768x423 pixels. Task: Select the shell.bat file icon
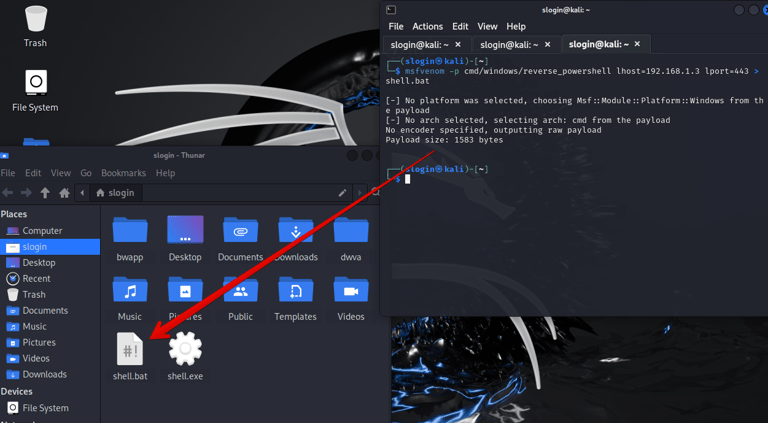[x=130, y=349]
